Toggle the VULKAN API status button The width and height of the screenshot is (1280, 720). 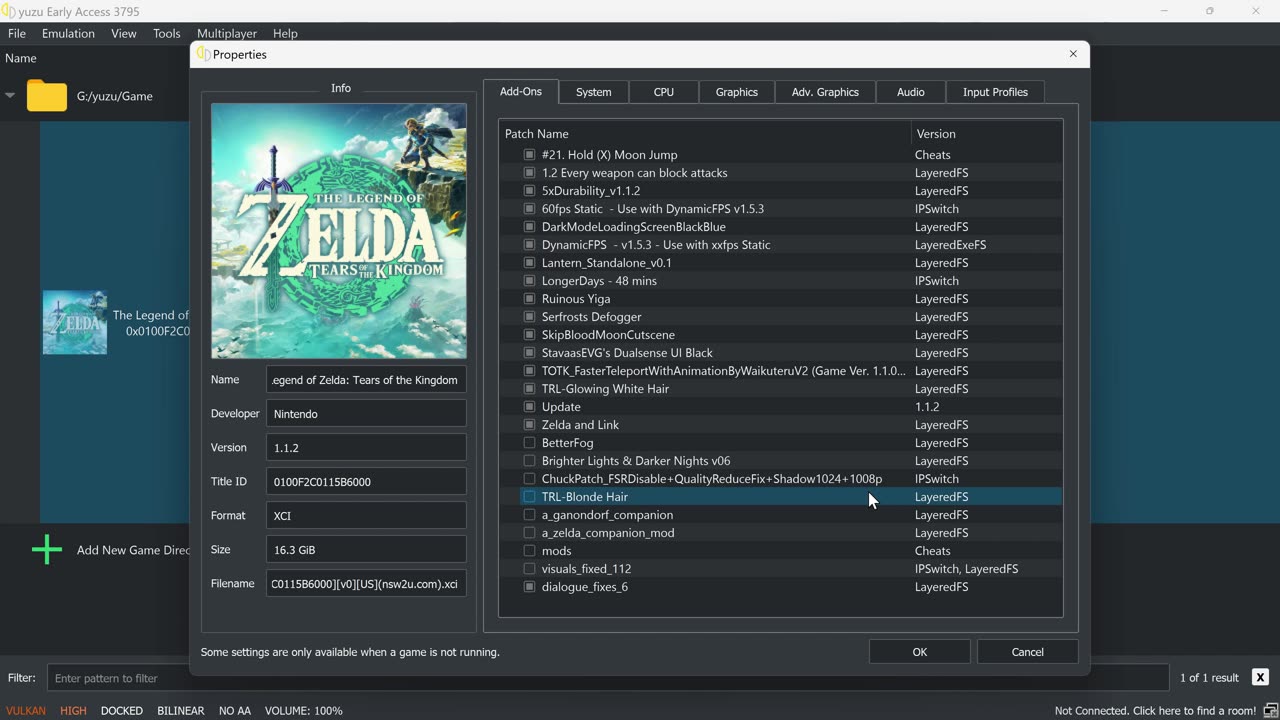click(25, 711)
